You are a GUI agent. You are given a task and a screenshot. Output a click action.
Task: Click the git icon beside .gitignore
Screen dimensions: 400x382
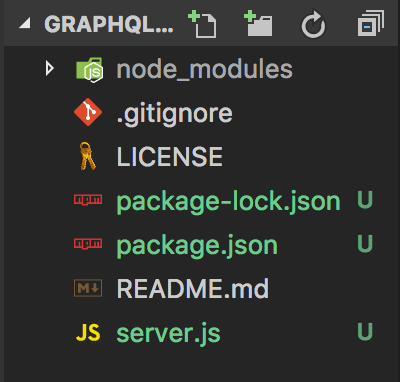[88, 112]
